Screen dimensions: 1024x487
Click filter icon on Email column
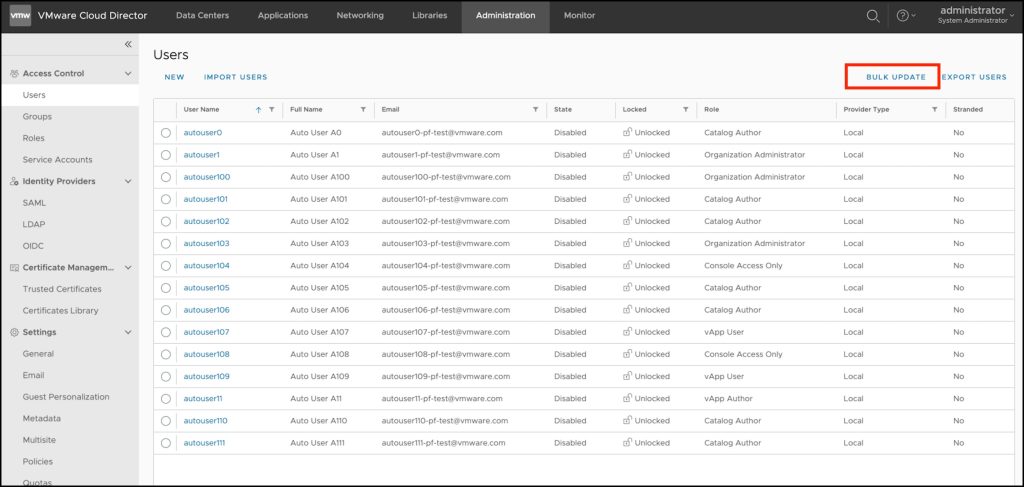point(535,109)
